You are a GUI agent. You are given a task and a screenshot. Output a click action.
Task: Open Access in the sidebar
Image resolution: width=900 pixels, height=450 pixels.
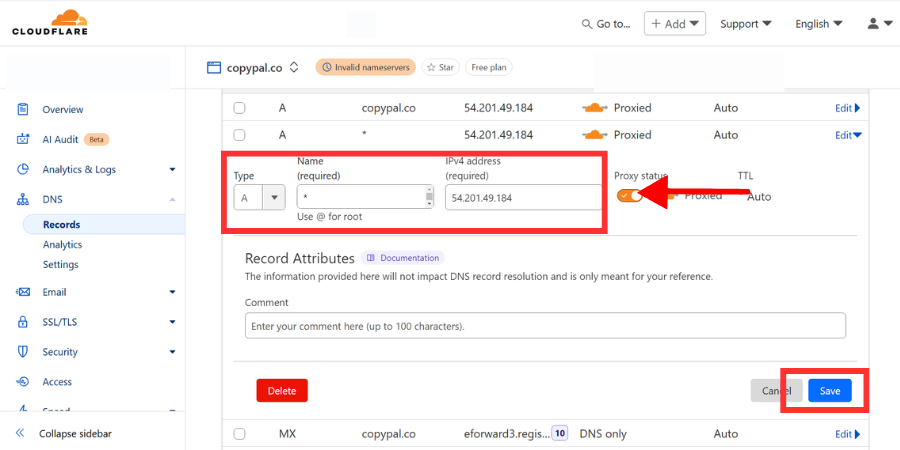click(x=57, y=382)
